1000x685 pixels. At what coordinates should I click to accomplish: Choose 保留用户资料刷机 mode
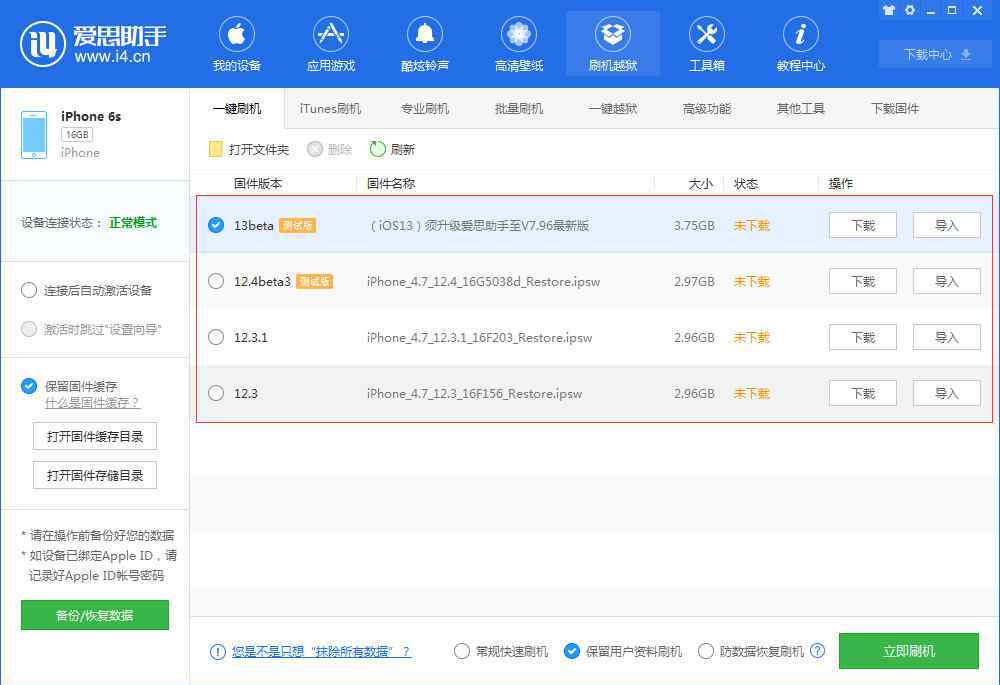click(572, 651)
